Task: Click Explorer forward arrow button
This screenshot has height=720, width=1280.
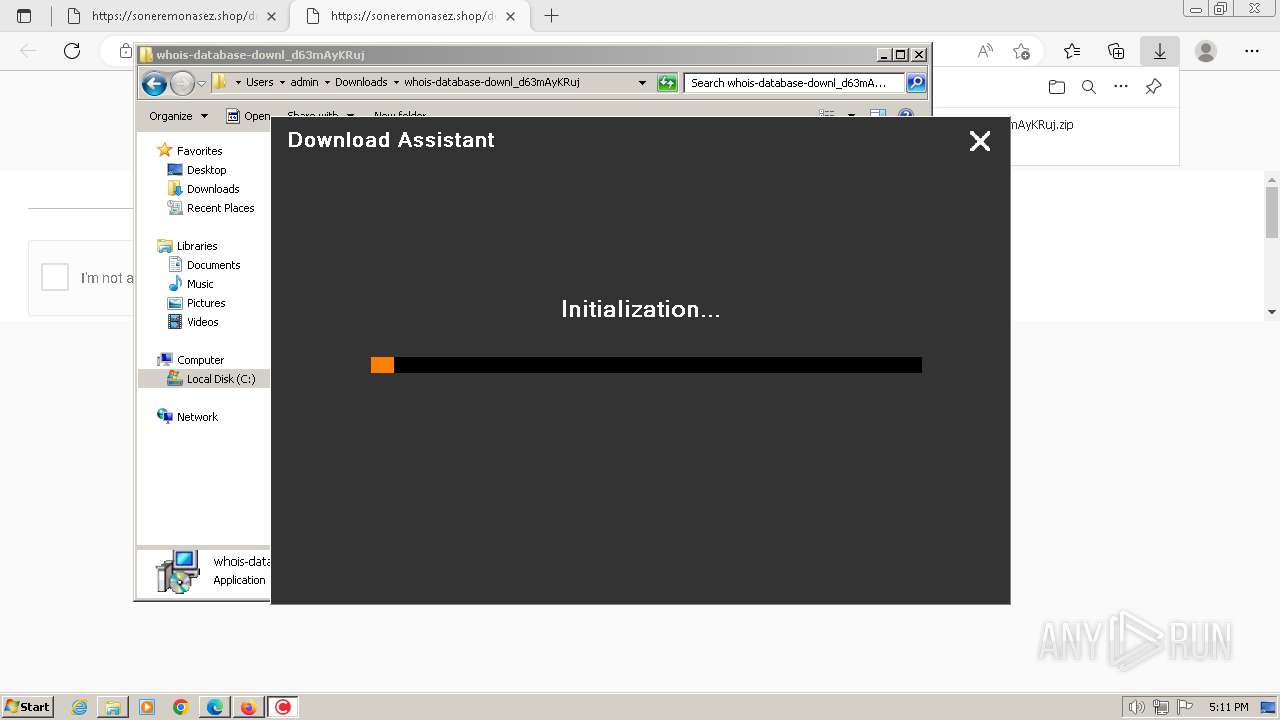Action: coord(182,83)
